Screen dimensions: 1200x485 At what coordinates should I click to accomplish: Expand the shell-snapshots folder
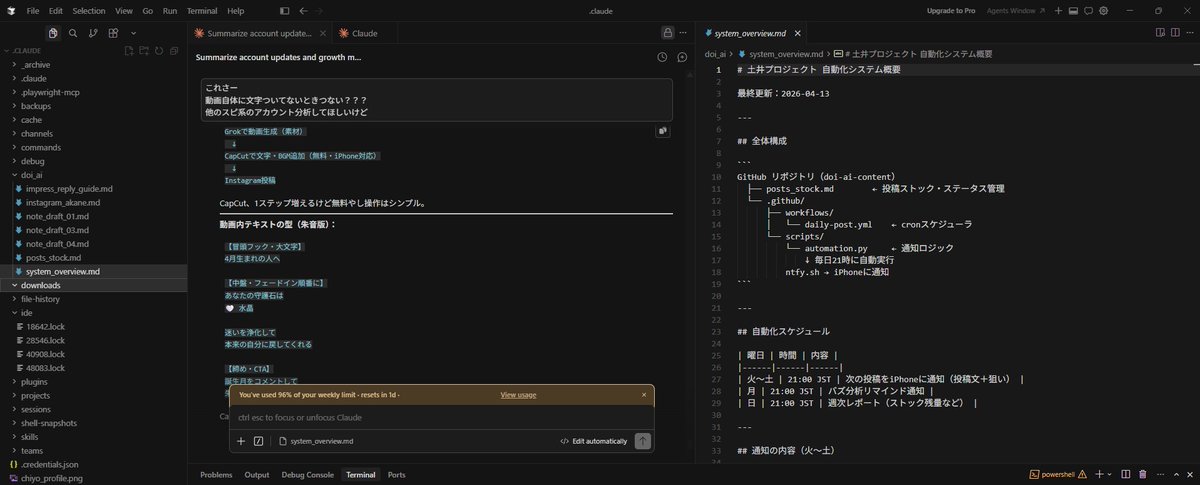(x=94, y=423)
